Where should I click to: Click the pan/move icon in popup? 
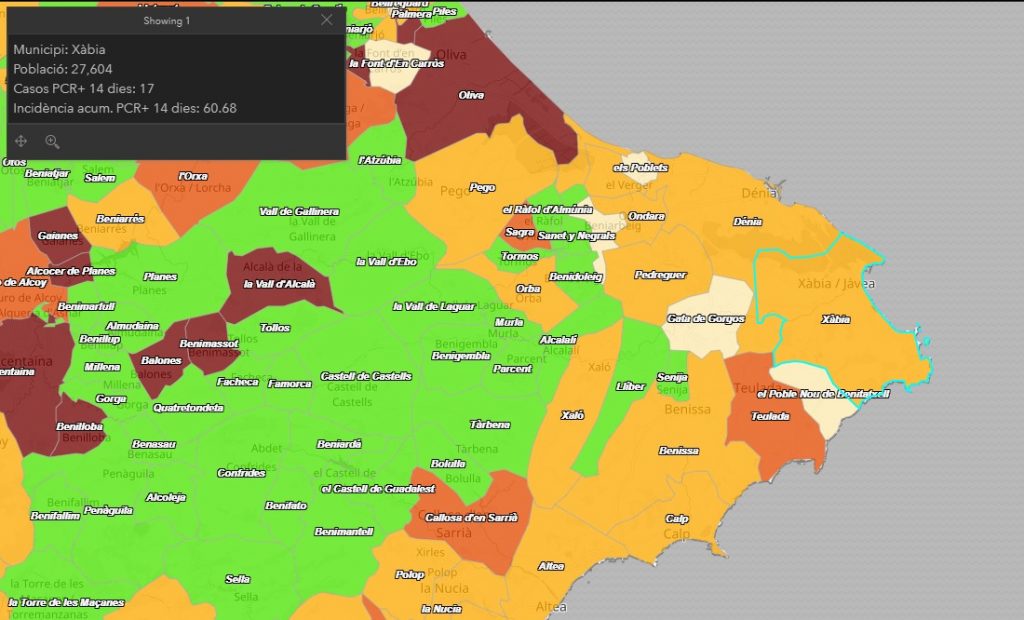(x=22, y=142)
